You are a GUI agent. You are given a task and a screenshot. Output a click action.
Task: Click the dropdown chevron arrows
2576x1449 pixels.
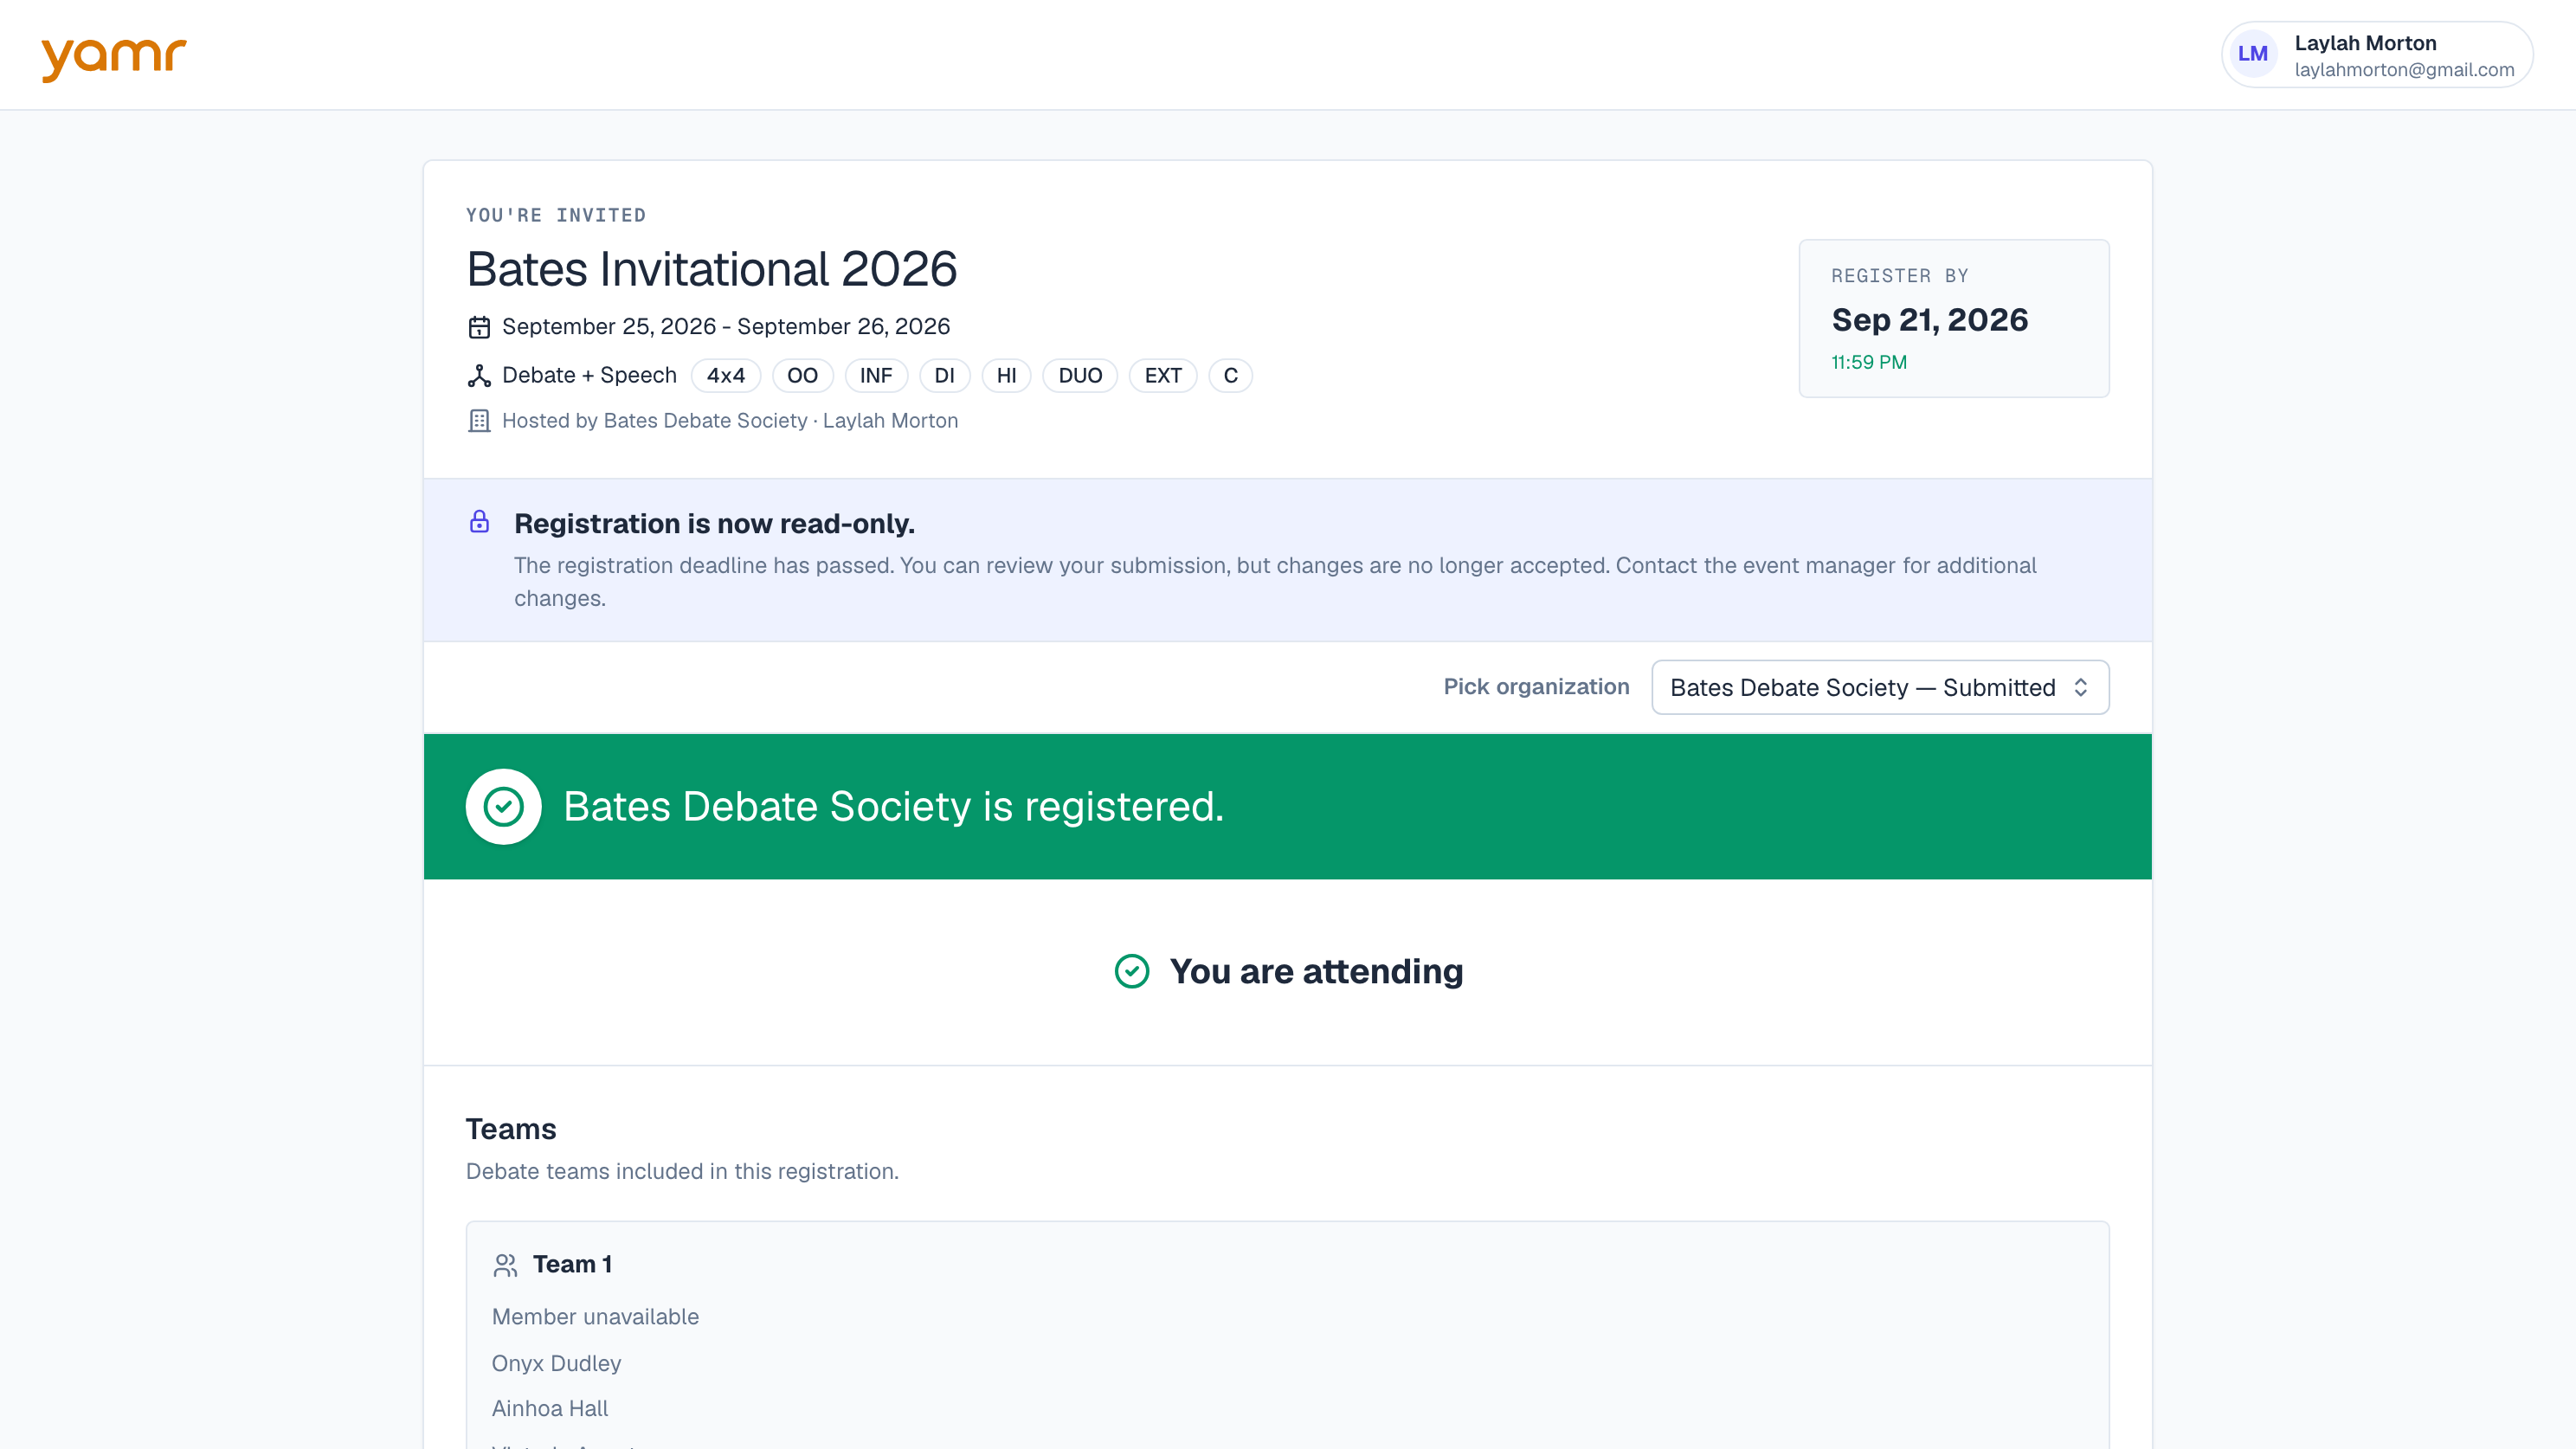pos(2080,687)
